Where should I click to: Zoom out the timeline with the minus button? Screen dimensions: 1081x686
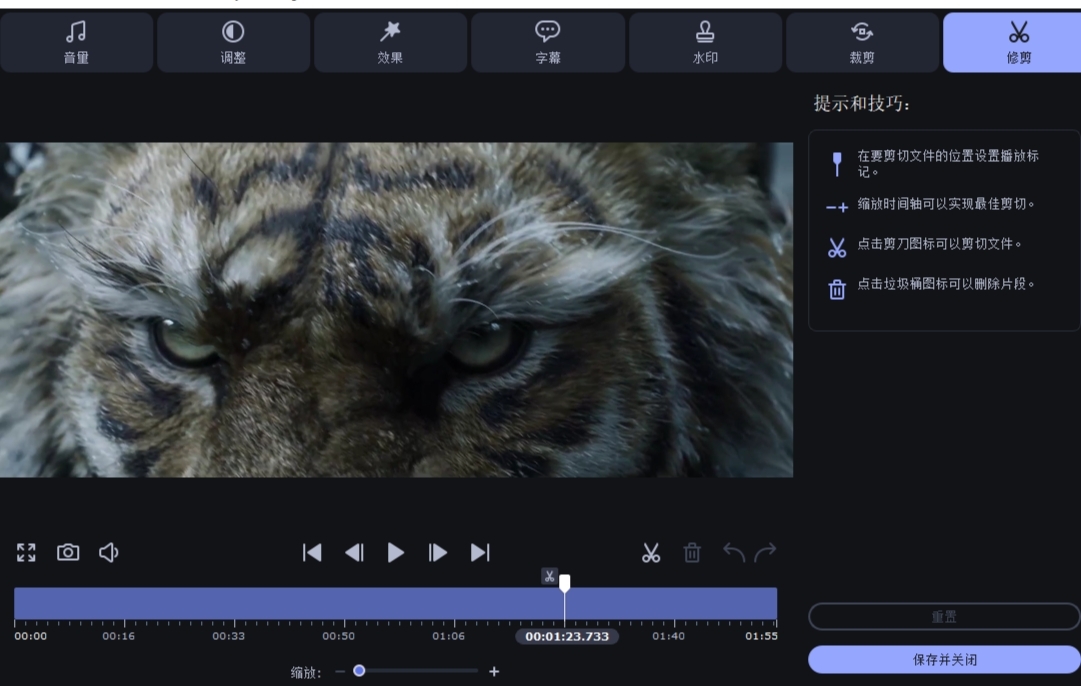[x=340, y=671]
